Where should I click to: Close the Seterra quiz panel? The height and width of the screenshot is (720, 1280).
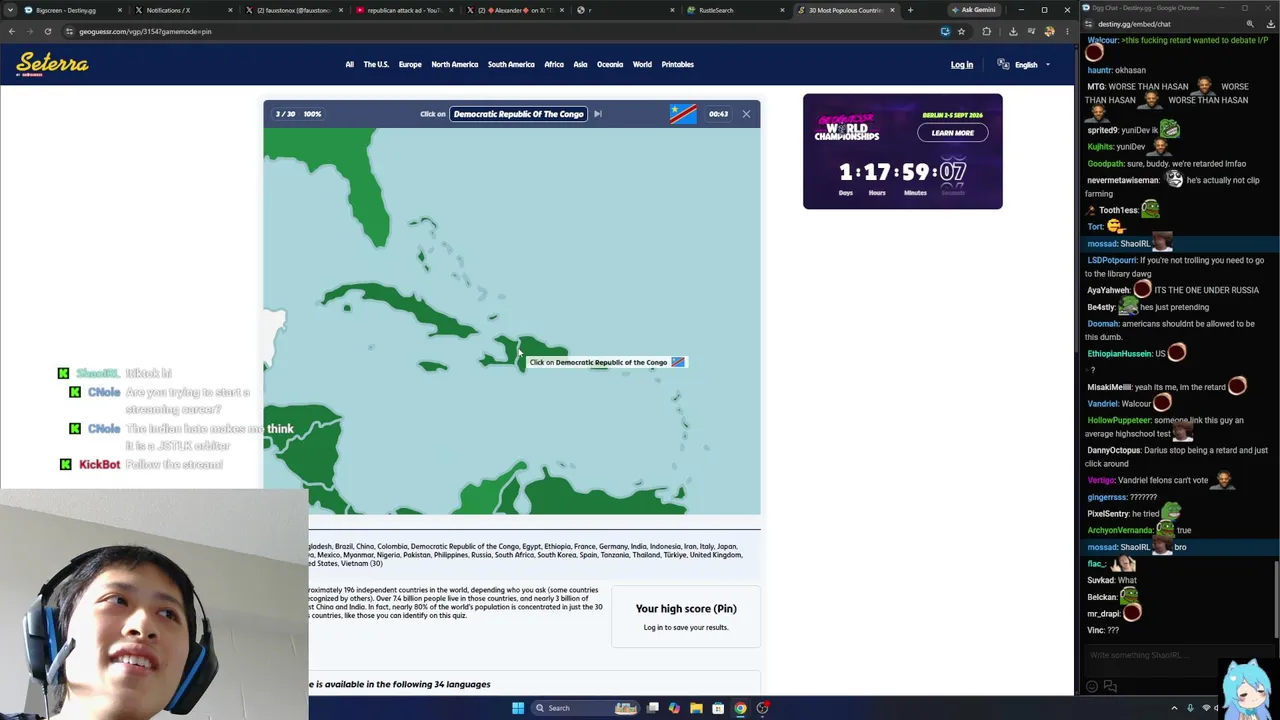pos(746,114)
